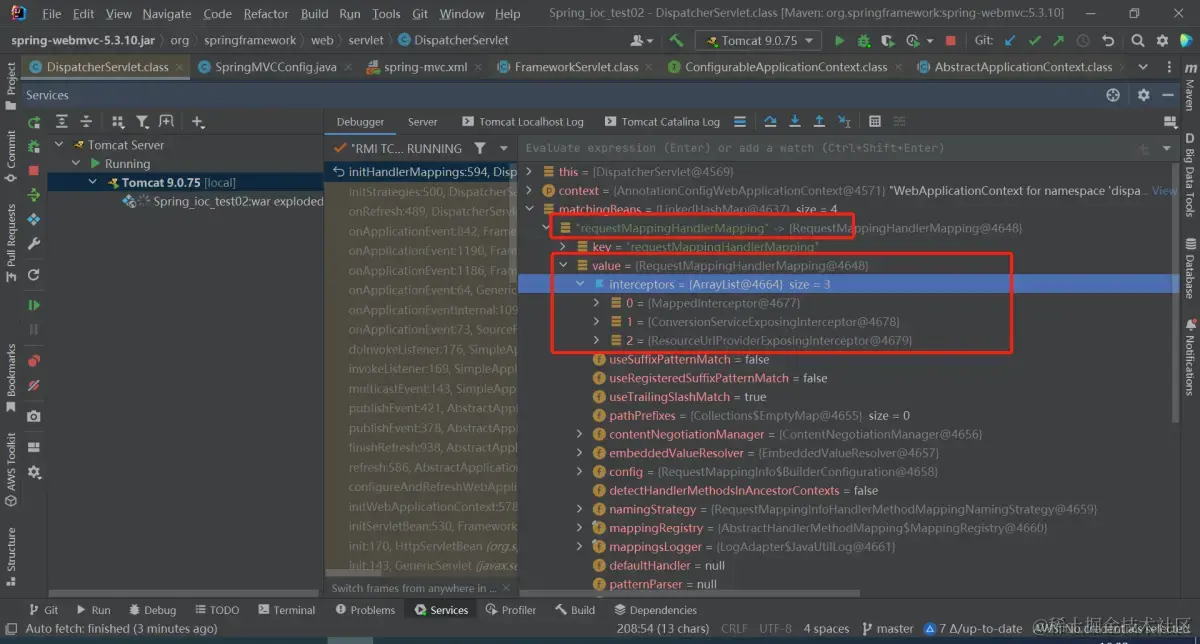Collapse all services tree icon
This screenshot has height=644, width=1200.
coord(86,122)
